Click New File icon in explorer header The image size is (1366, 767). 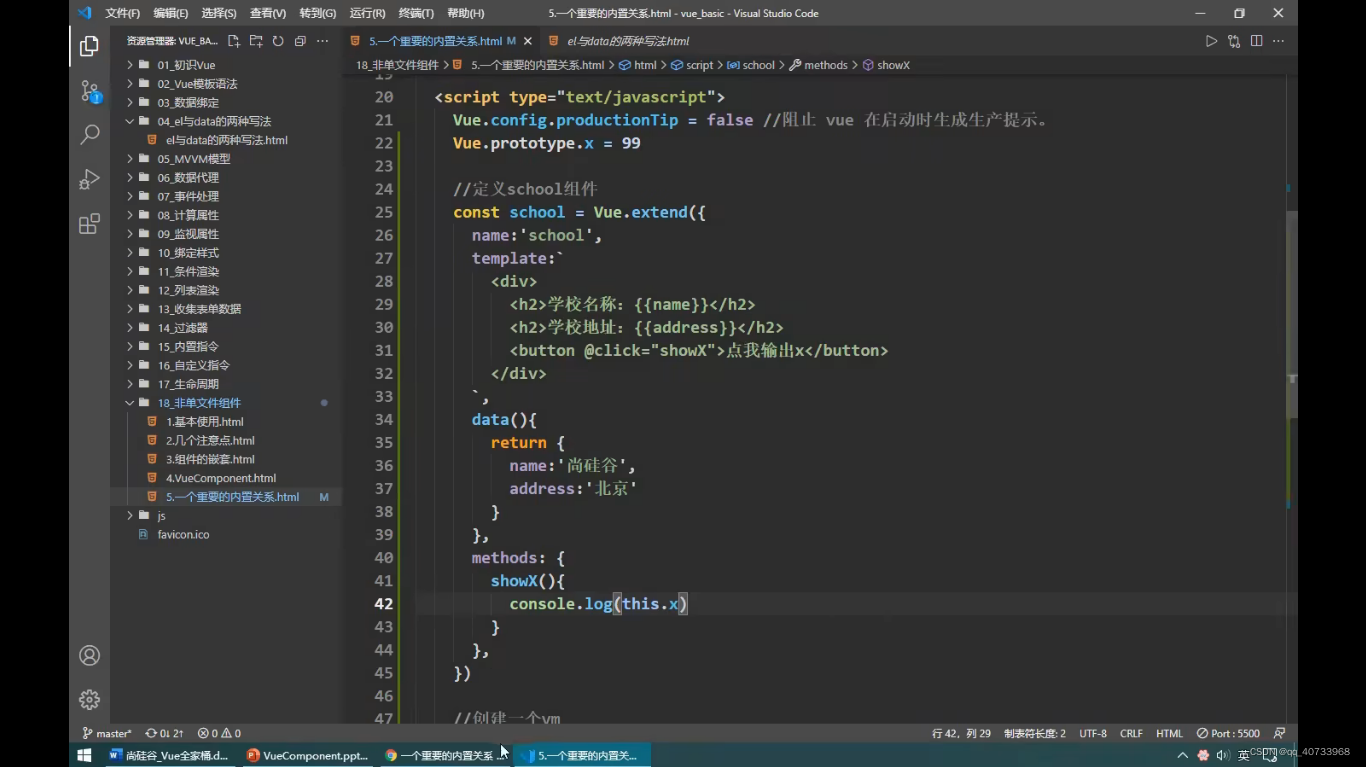click(234, 41)
